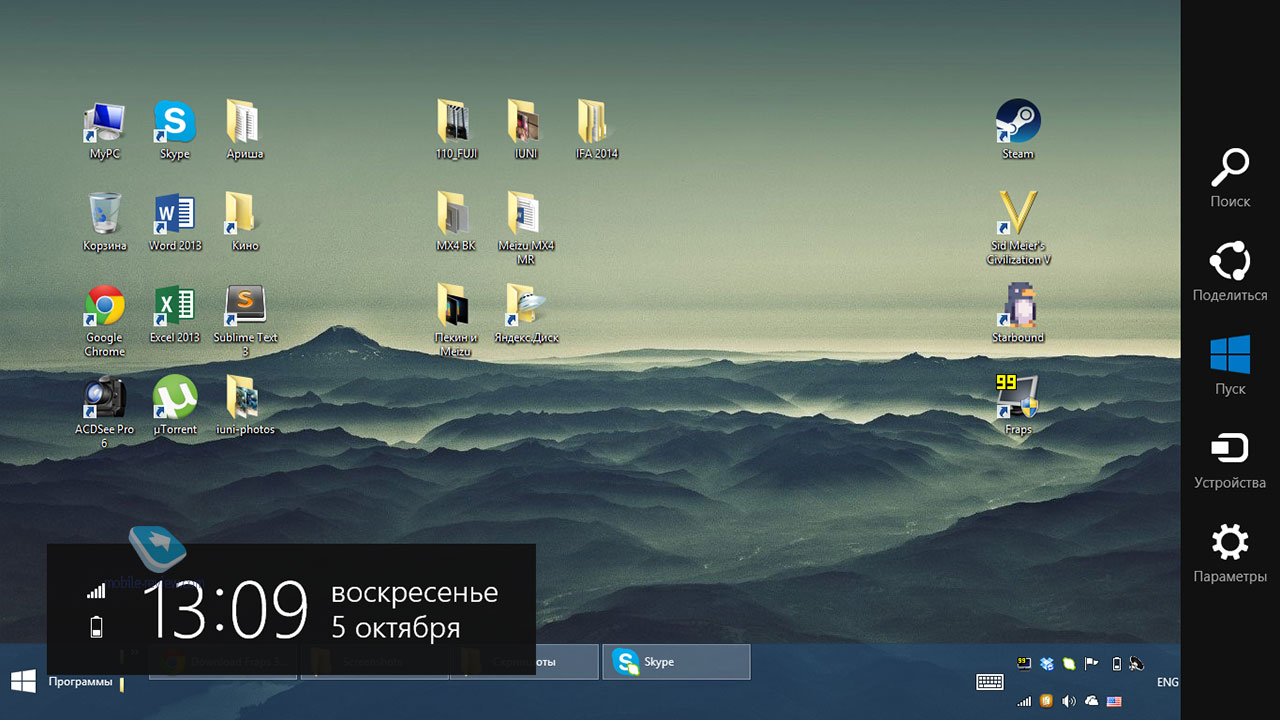Open the Поиск search charm

pos(1230,178)
